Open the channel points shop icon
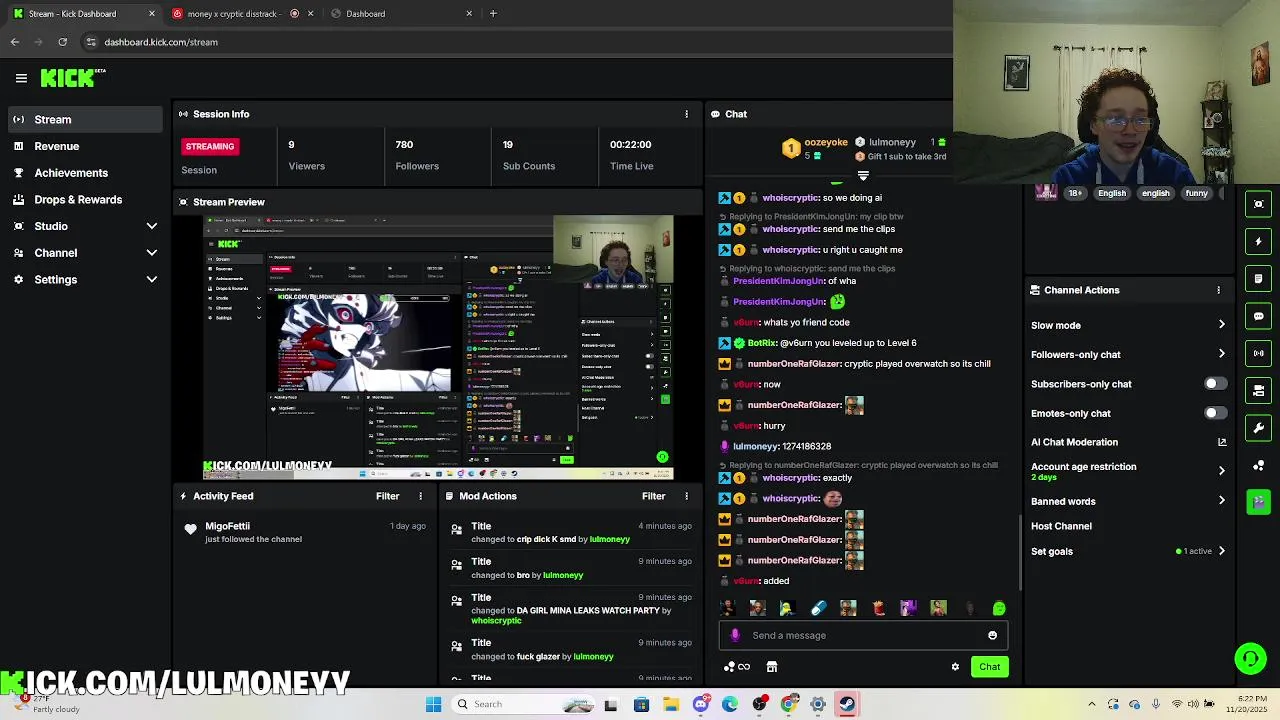1280x720 pixels. [772, 667]
